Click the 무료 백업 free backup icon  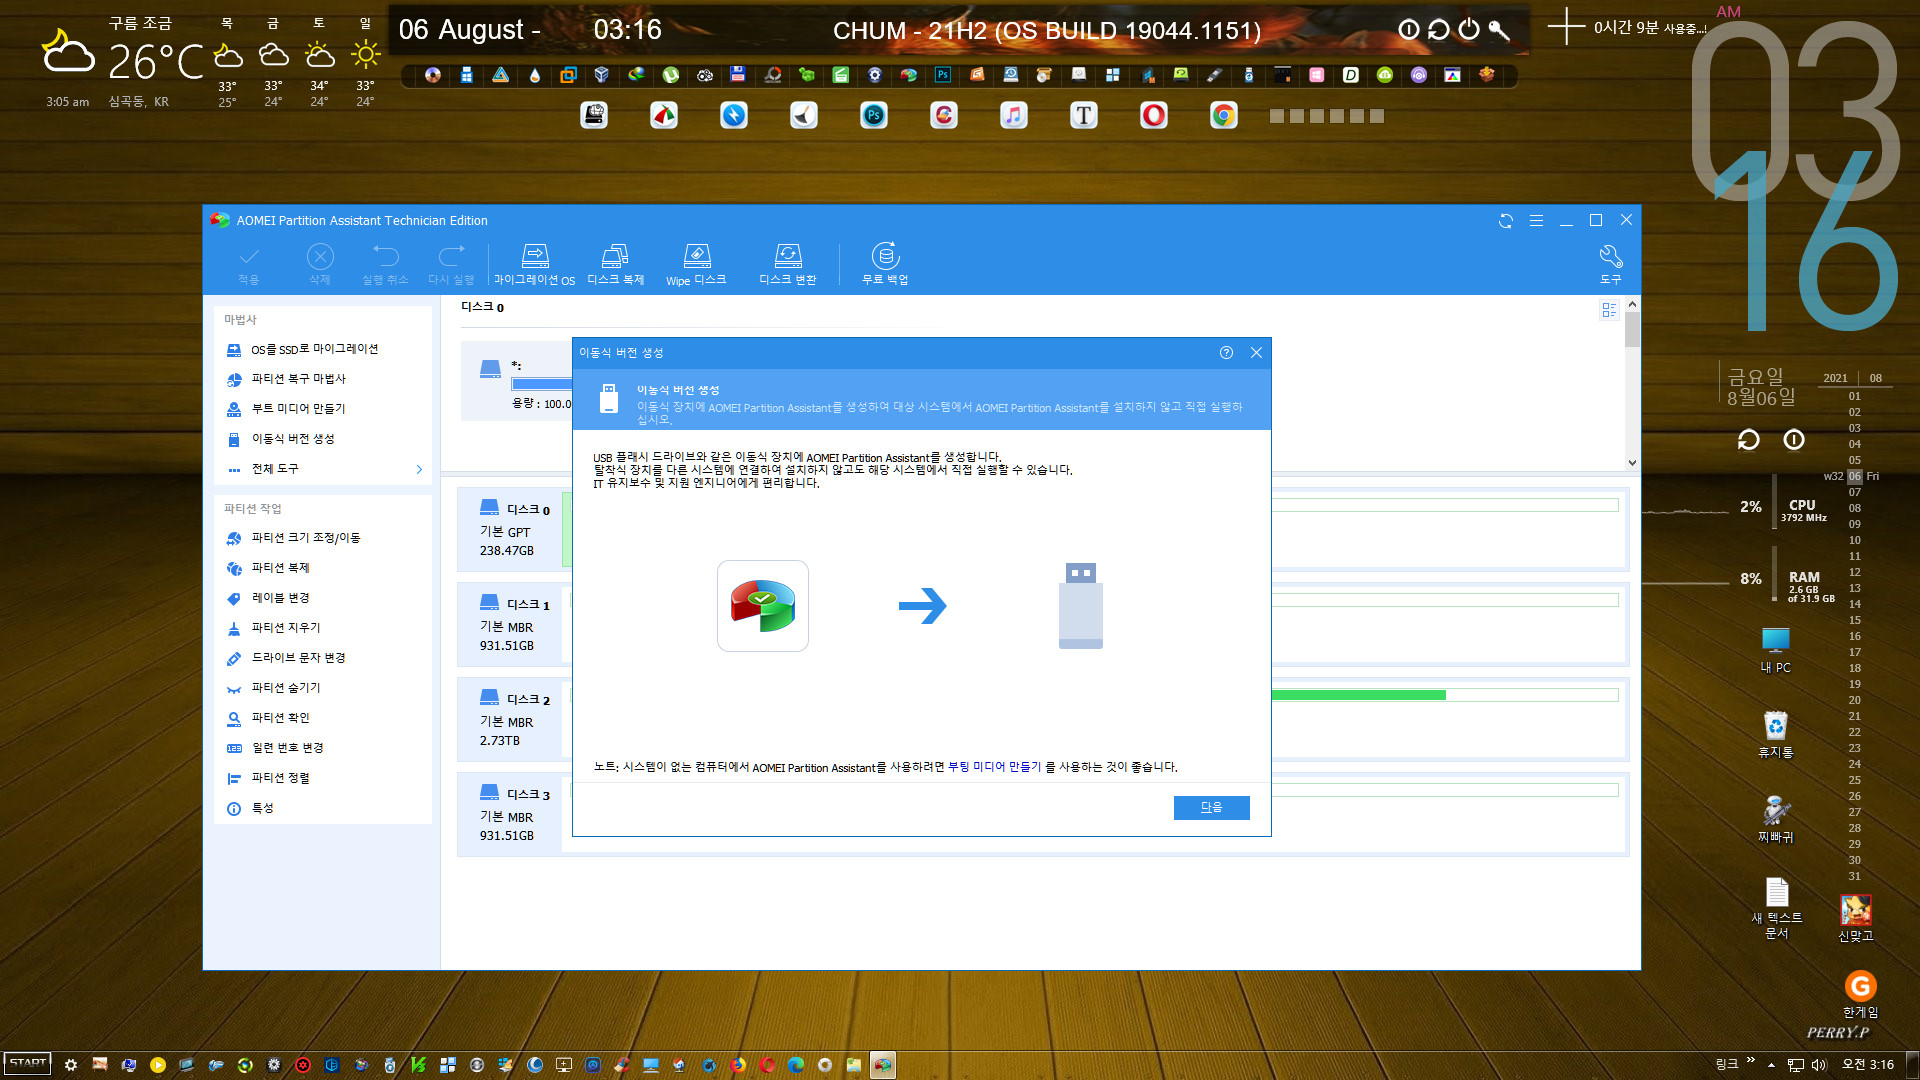[885, 264]
